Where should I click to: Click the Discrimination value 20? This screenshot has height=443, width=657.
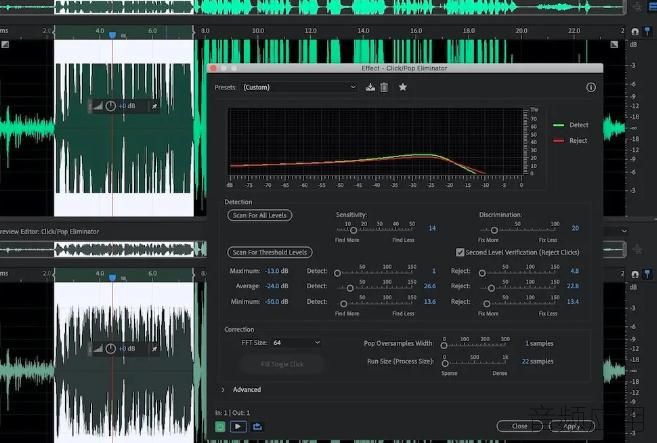point(575,228)
